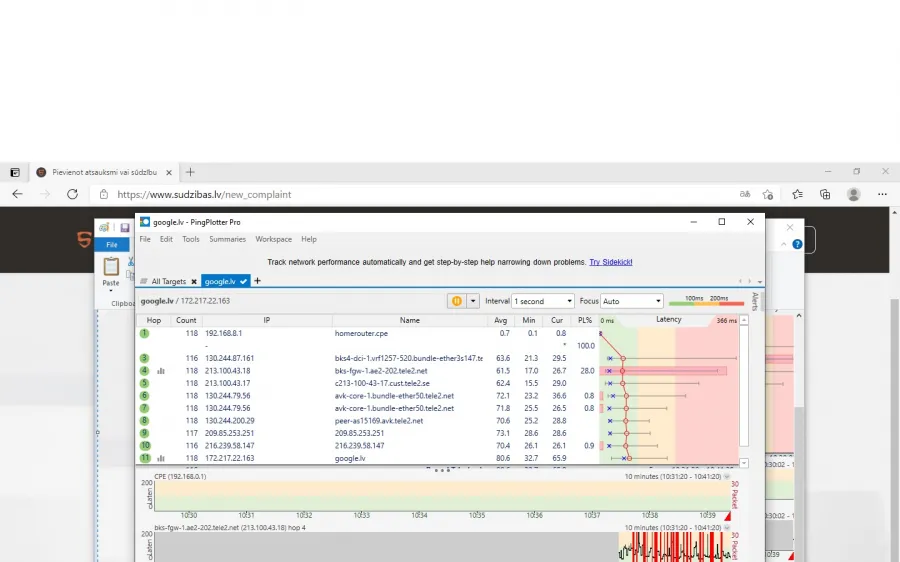Toggle timeline graph icon for hop 4
Viewport: 900px width, 562px height.
[161, 371]
